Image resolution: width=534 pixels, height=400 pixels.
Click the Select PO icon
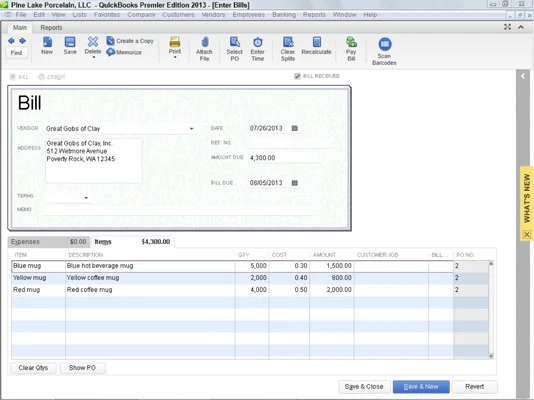[x=235, y=42]
